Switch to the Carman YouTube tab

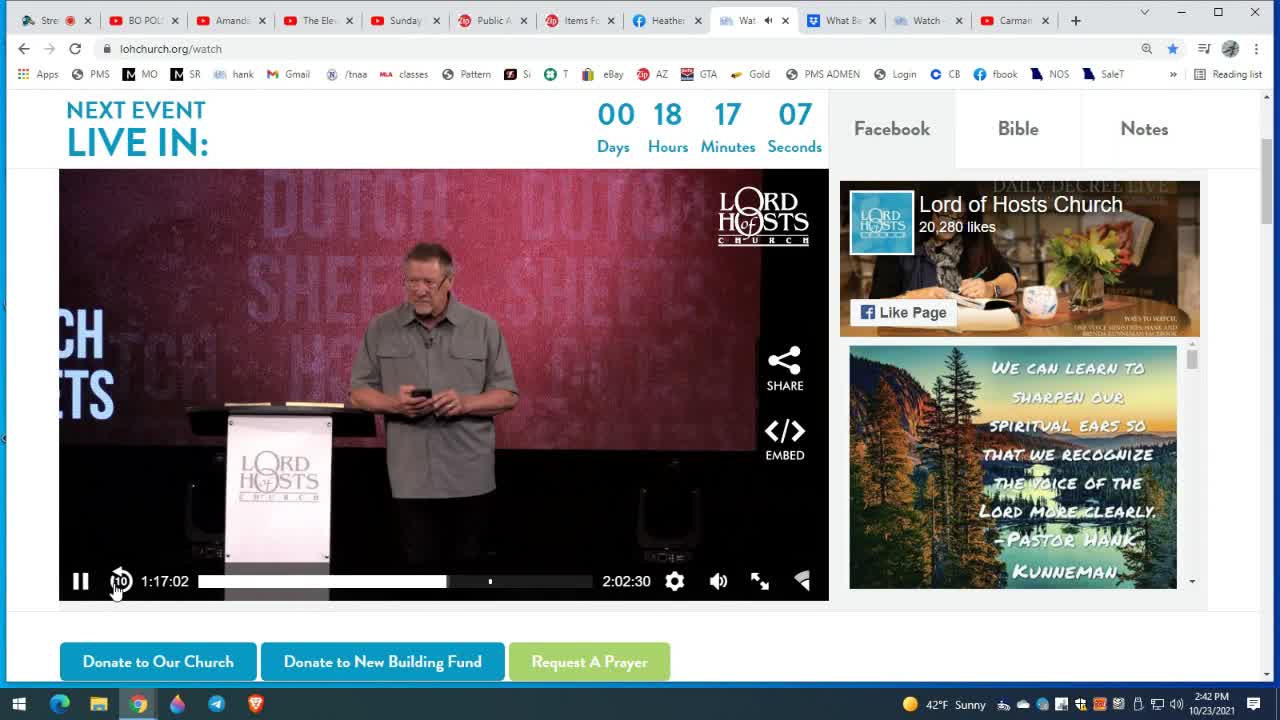tap(1015, 20)
